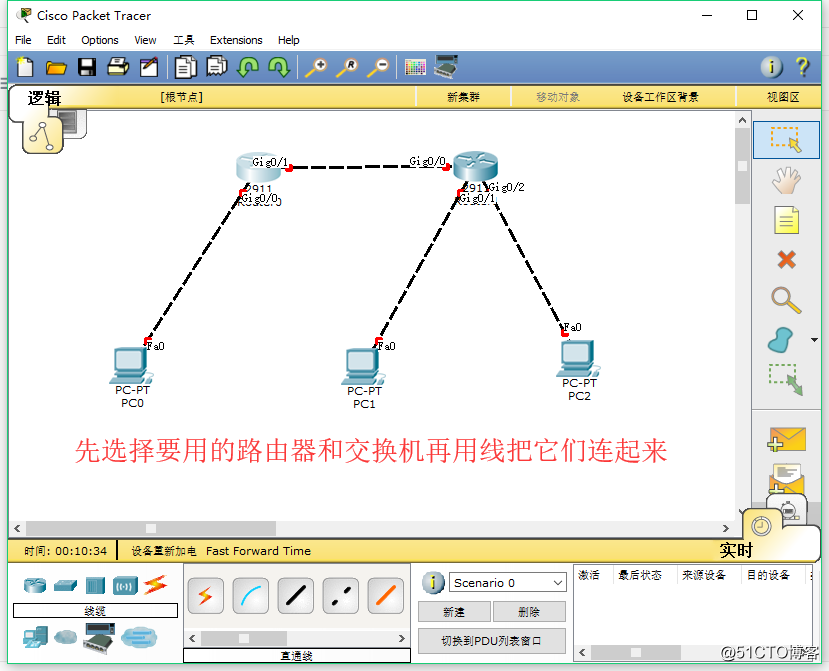Viewport: 829px width, 671px height.
Task: Click the Print icon
Action: click(118, 67)
